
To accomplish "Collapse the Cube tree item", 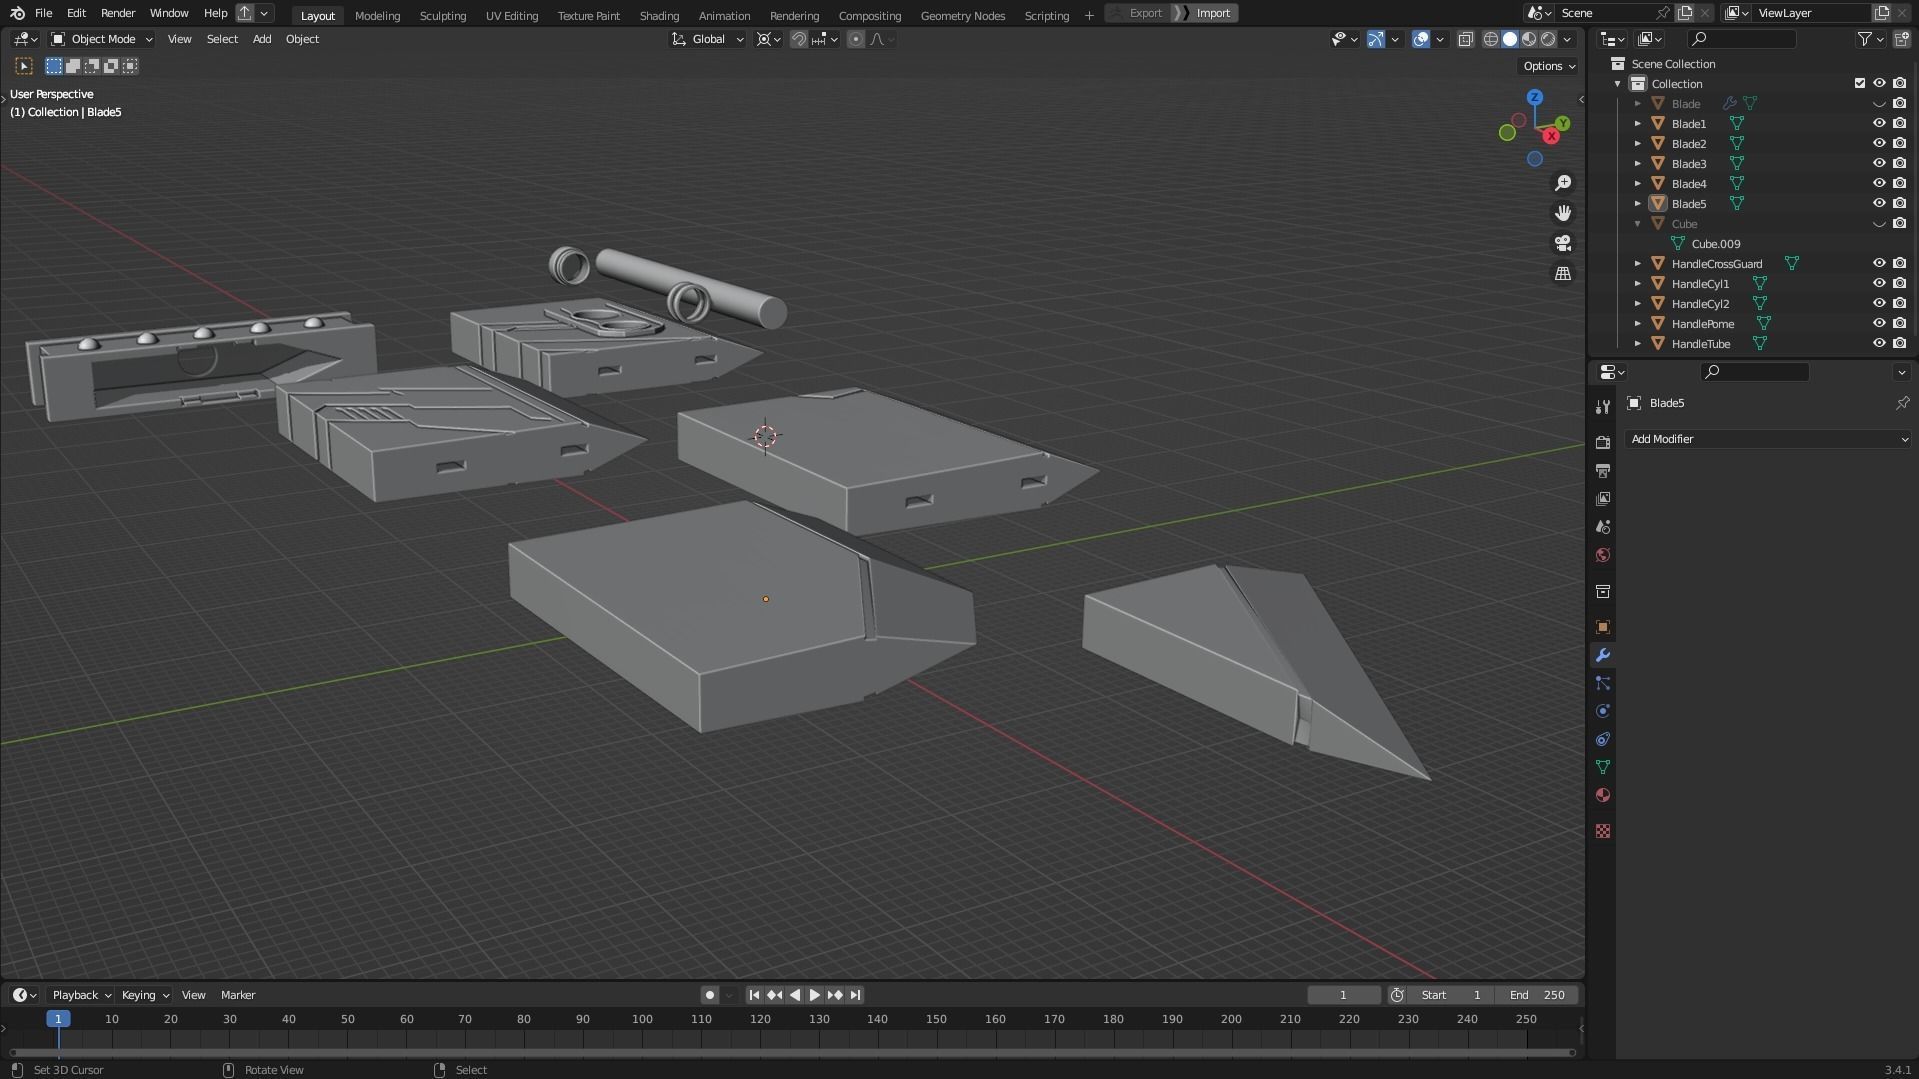I will point(1637,223).
